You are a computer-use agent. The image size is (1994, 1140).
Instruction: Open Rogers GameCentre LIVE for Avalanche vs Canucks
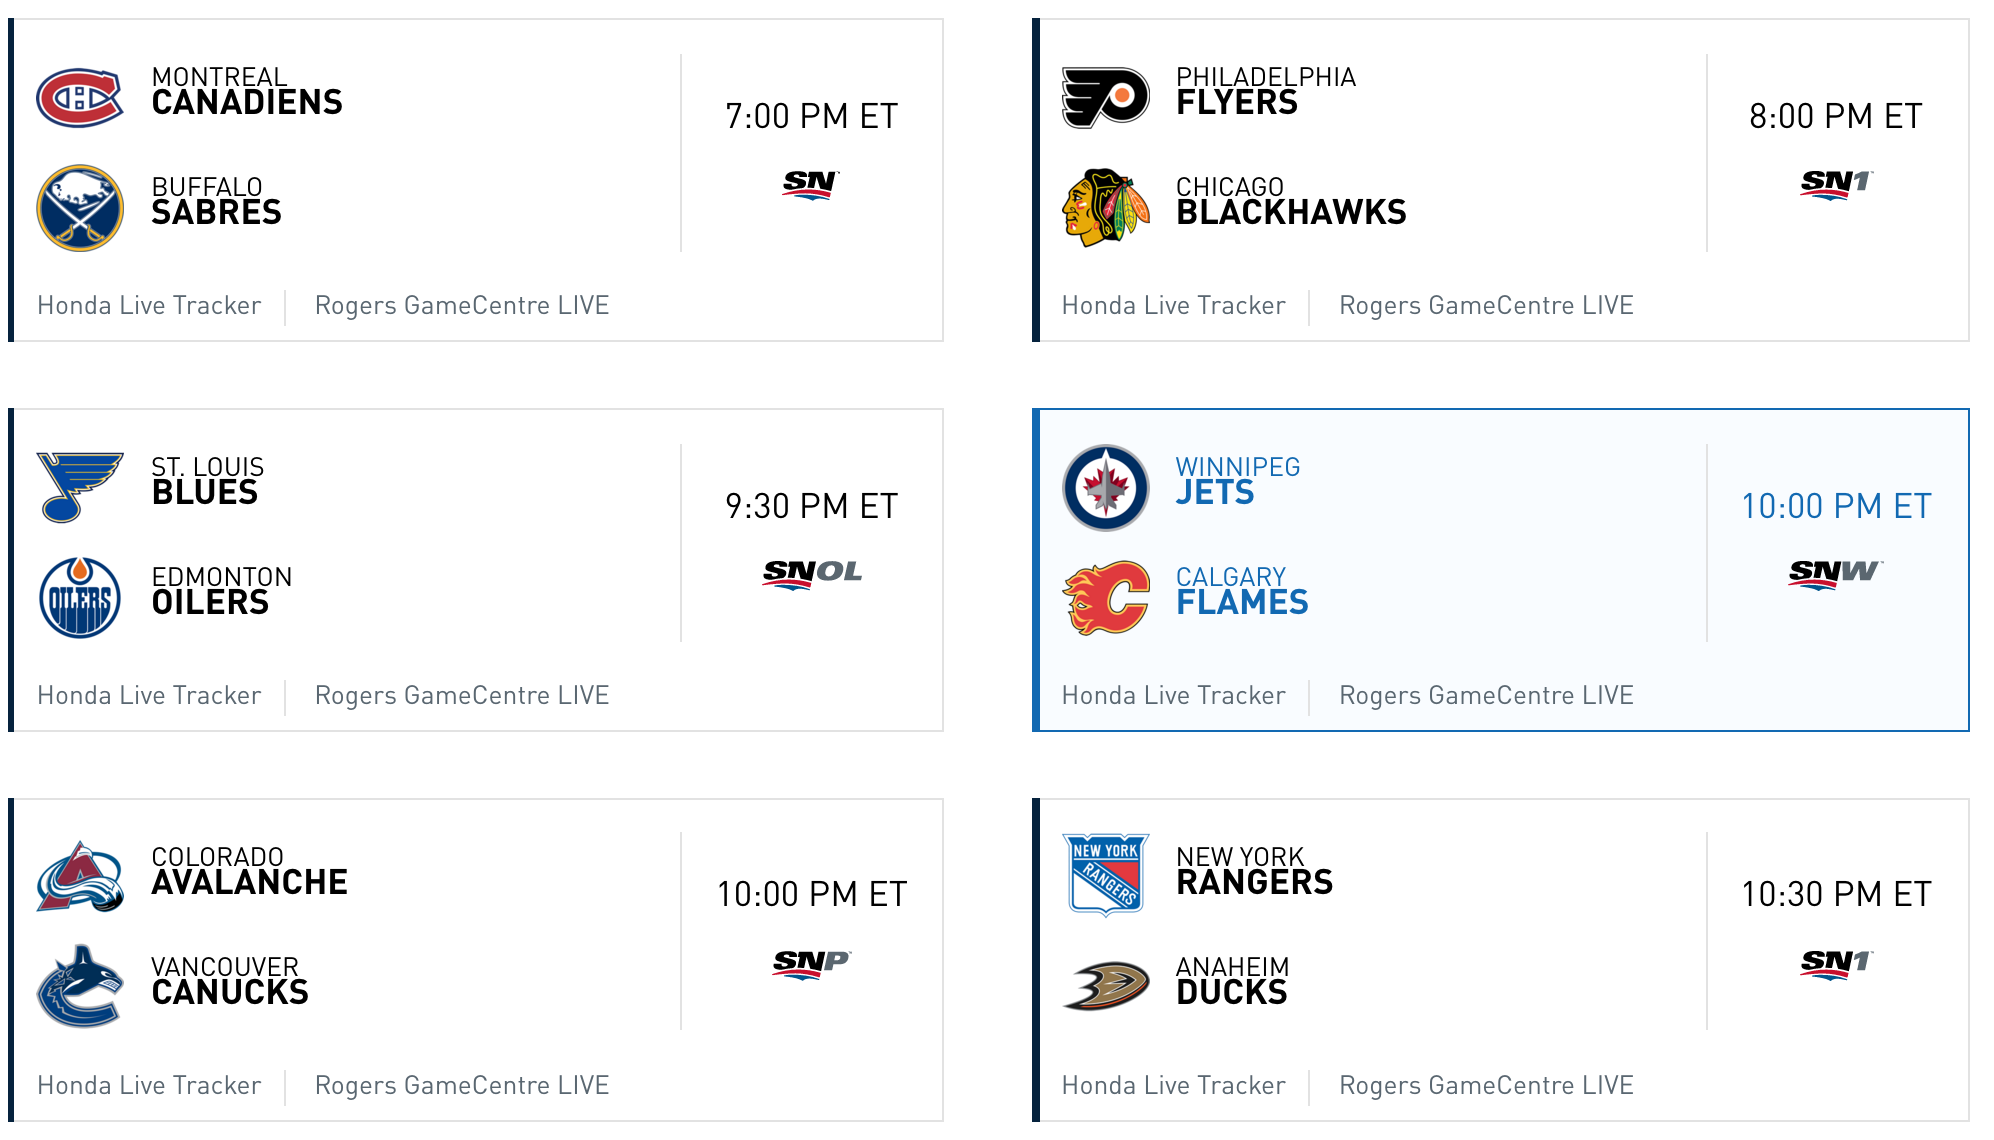(462, 1086)
